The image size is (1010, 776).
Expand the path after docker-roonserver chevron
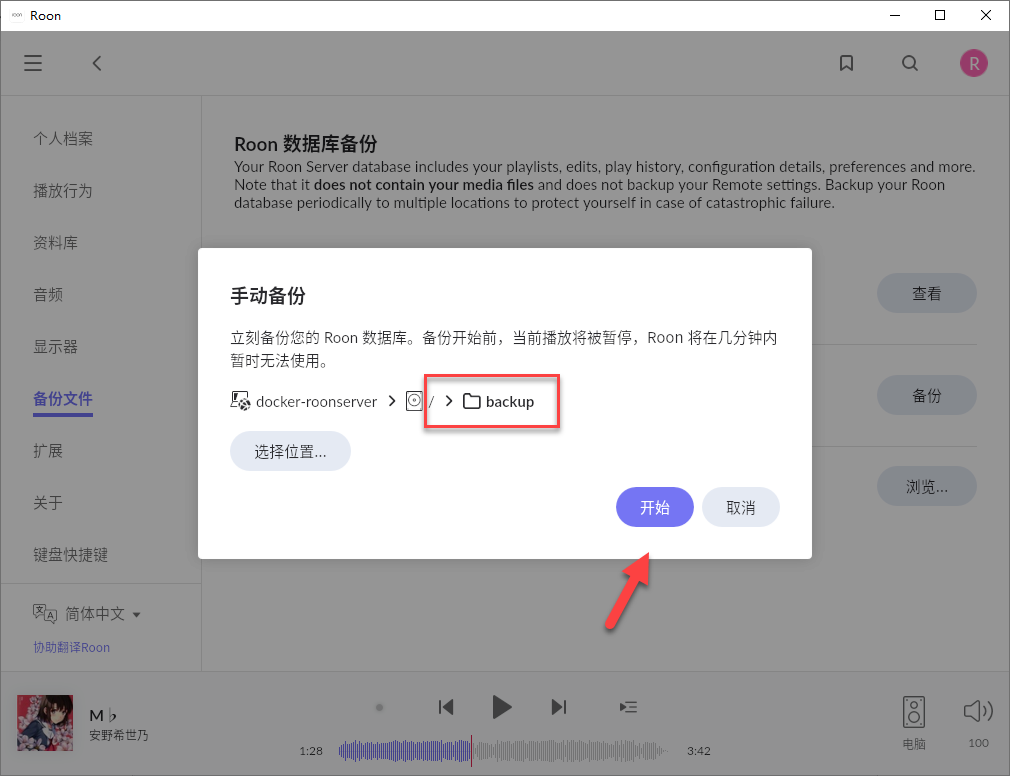point(392,401)
